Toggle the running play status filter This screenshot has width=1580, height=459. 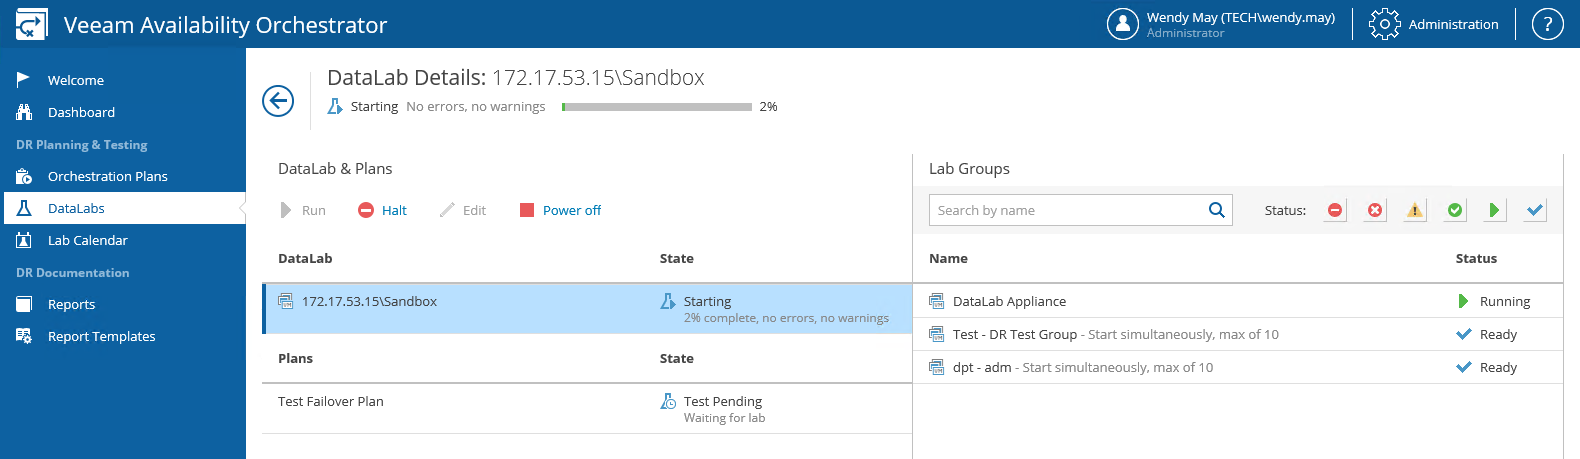tap(1494, 210)
